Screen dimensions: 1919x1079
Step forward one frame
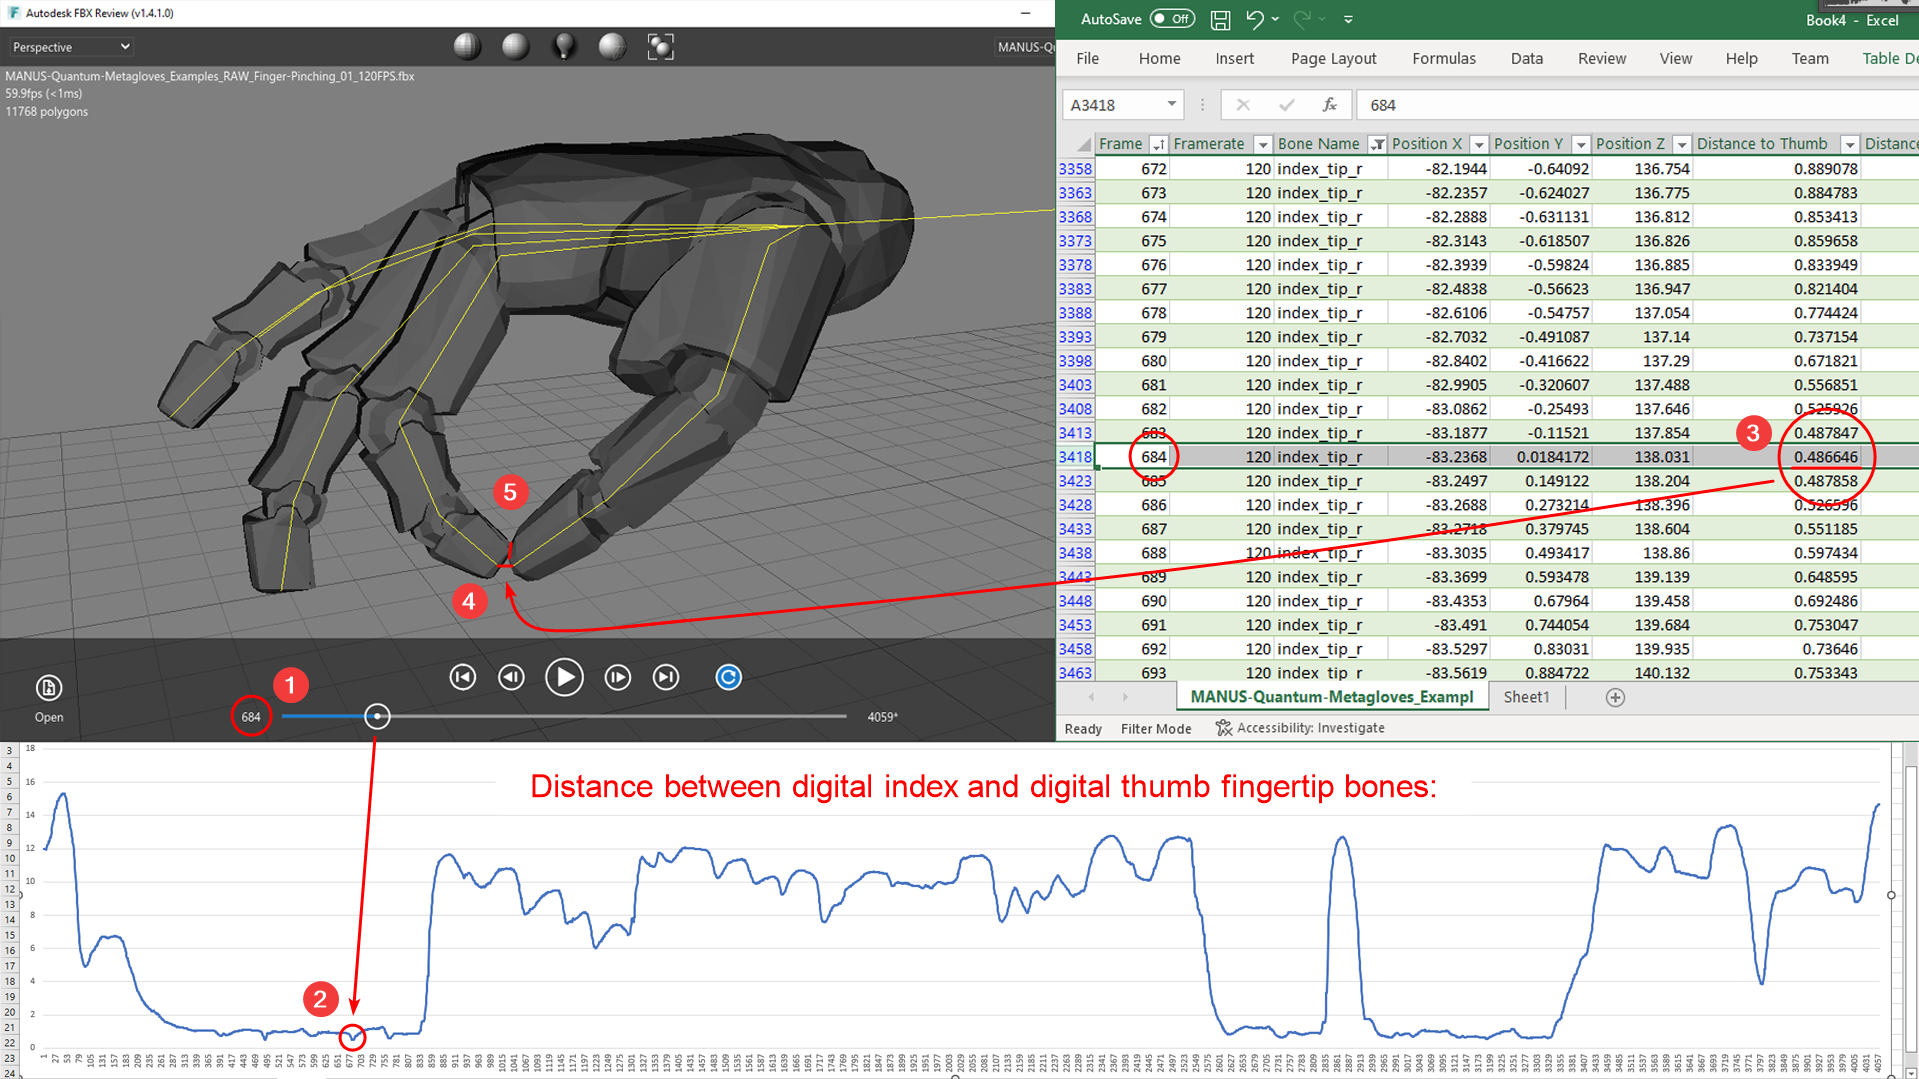click(x=617, y=677)
